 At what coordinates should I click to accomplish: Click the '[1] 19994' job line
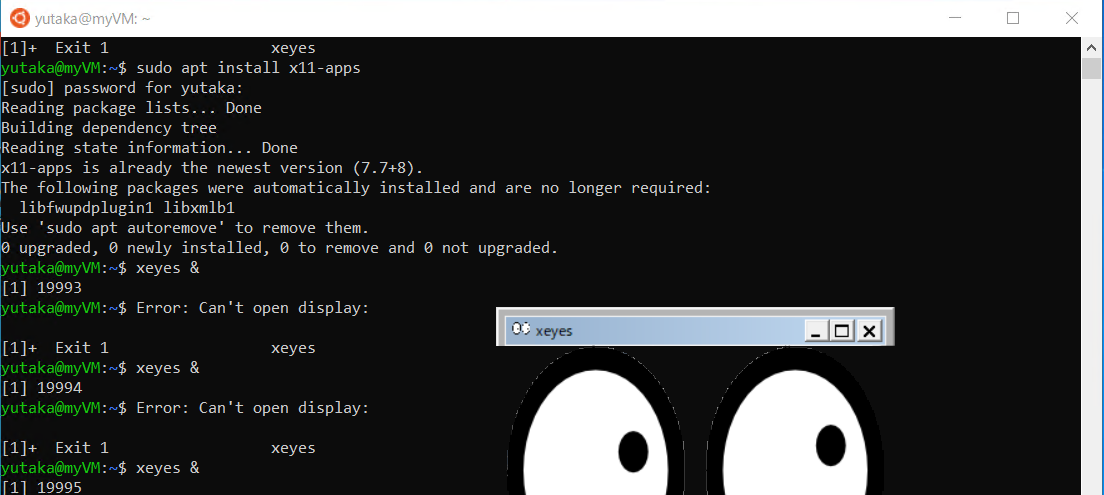point(42,388)
